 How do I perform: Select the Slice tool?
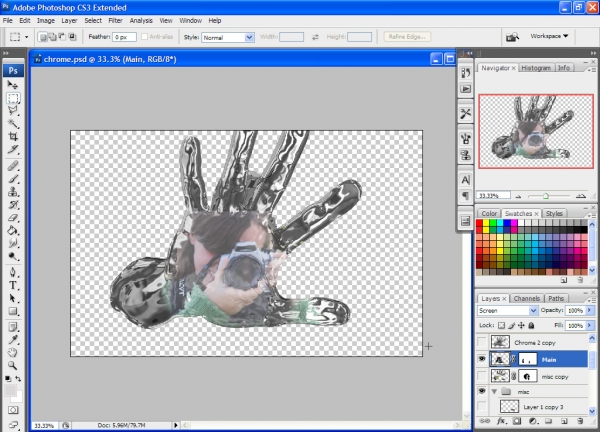13,149
